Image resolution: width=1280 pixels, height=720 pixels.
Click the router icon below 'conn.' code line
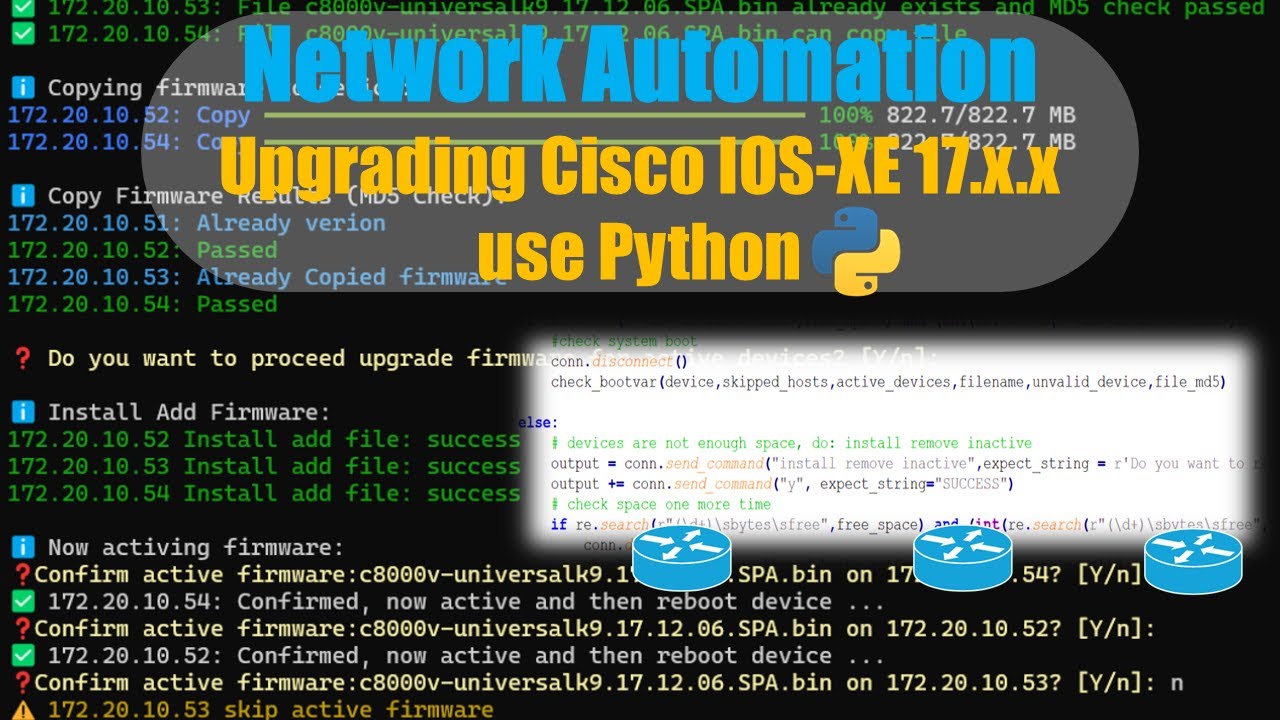click(x=682, y=557)
